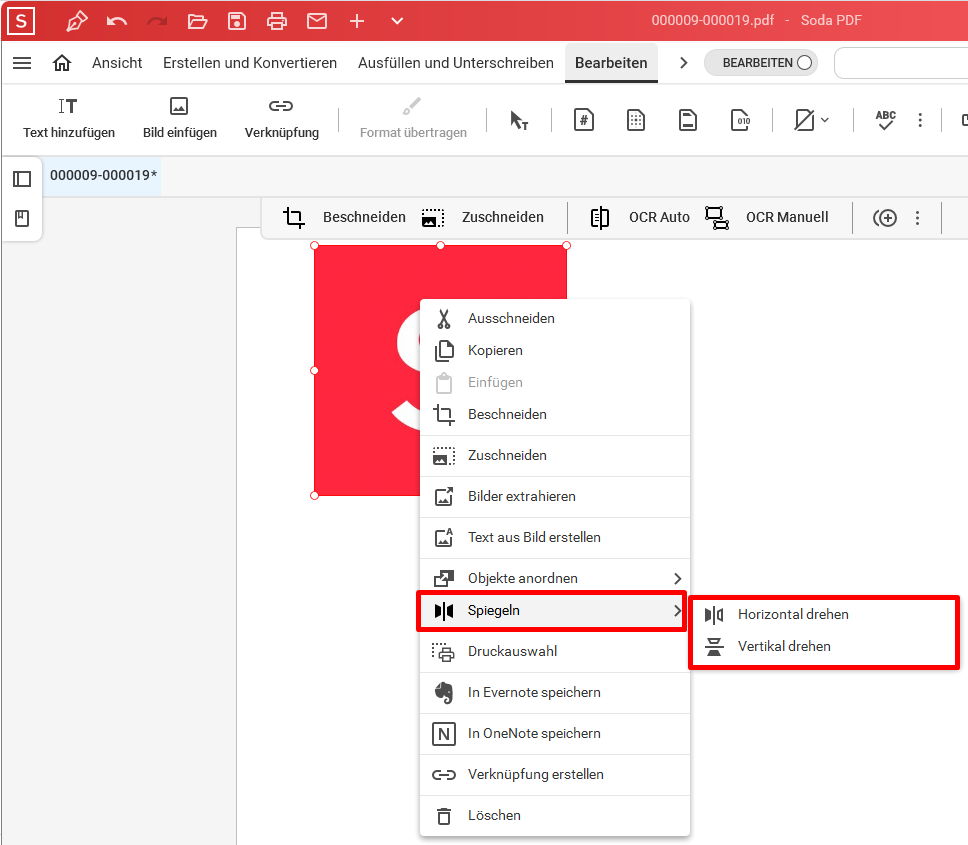Select Text aus Bild erstellen entry
Image resolution: width=968 pixels, height=845 pixels.
pyautogui.click(x=554, y=538)
